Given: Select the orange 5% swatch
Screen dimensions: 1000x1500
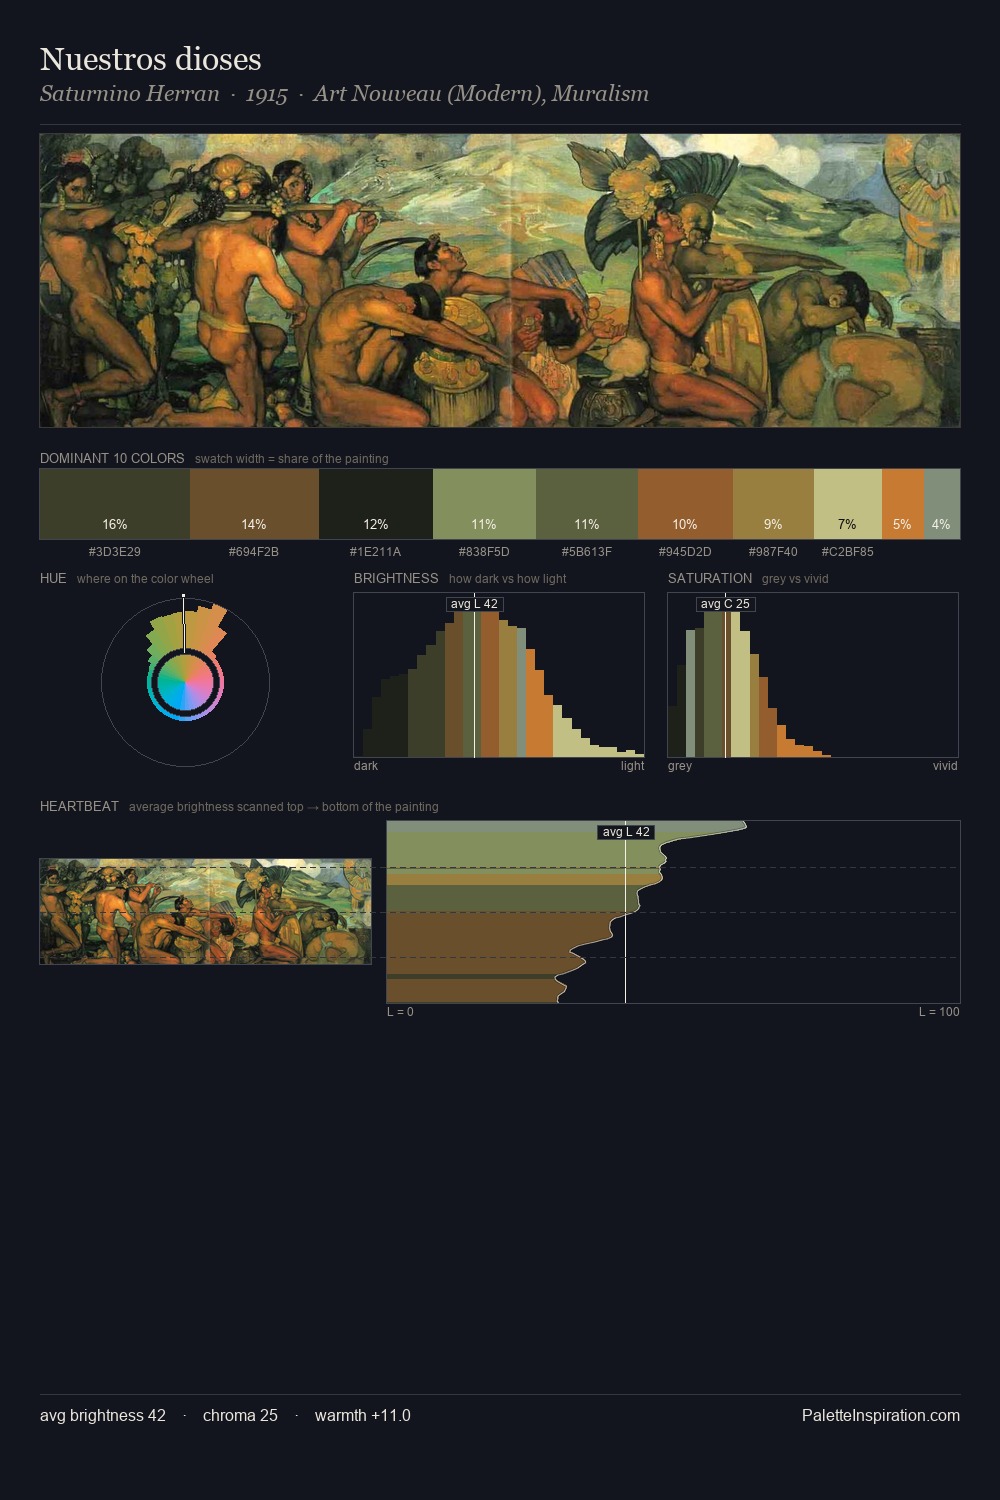Looking at the screenshot, I should pyautogui.click(x=903, y=504).
